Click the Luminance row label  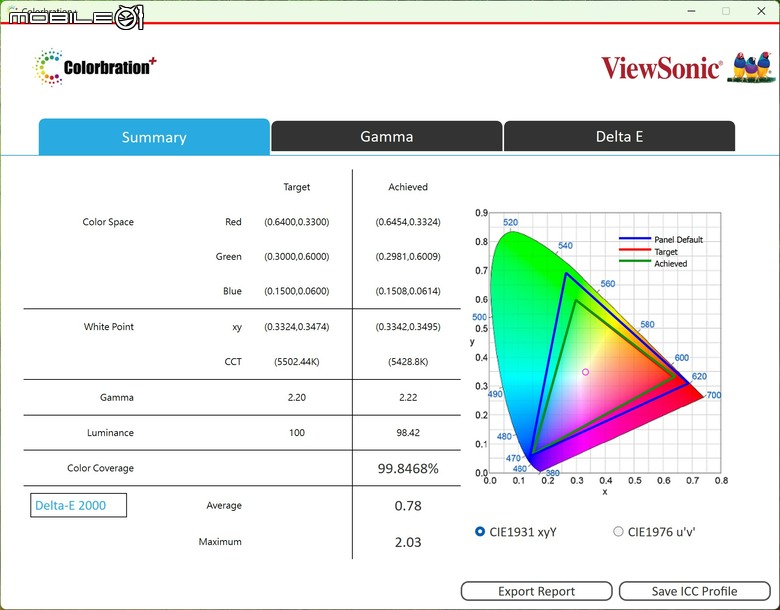click(x=110, y=432)
